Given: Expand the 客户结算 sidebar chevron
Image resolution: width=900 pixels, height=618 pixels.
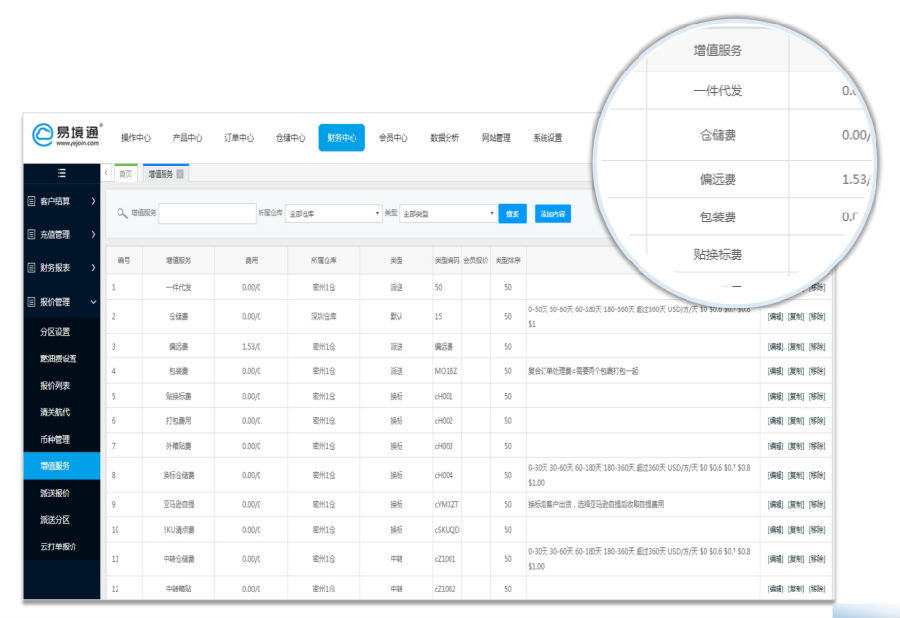Looking at the screenshot, I should (x=93, y=201).
